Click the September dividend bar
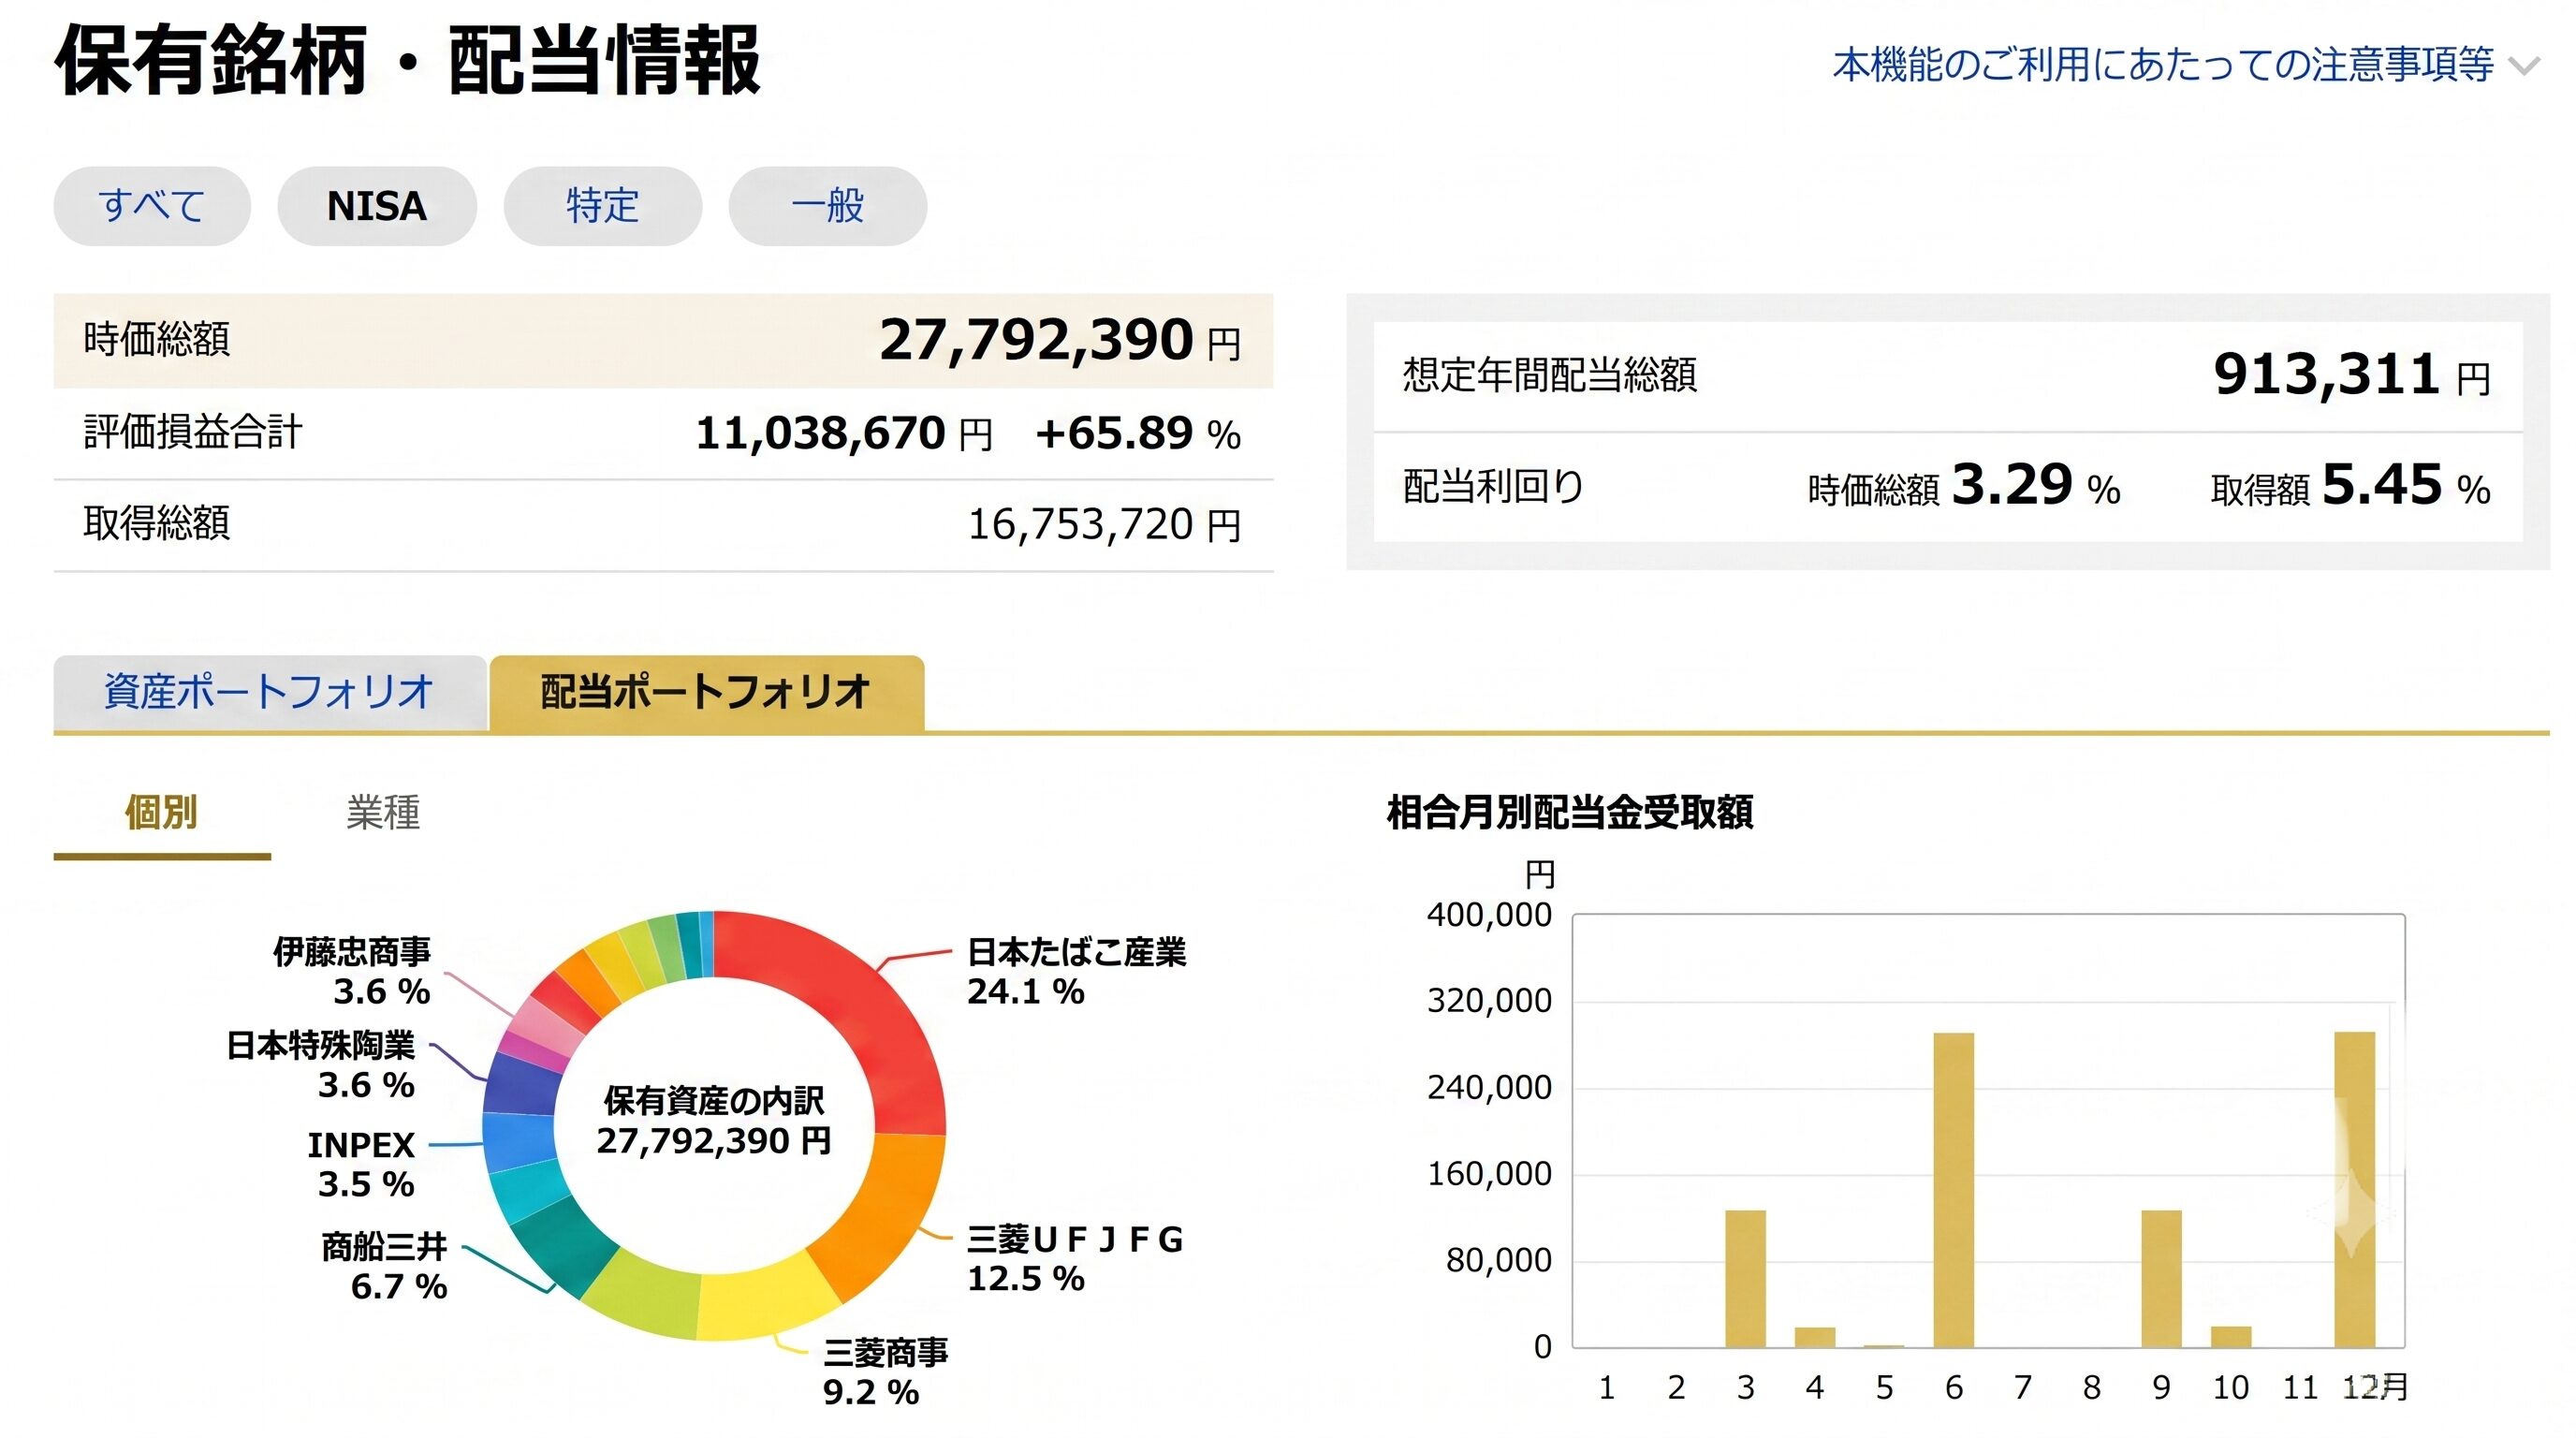Viewport: 2576px width, 1438px height. [2161, 1279]
